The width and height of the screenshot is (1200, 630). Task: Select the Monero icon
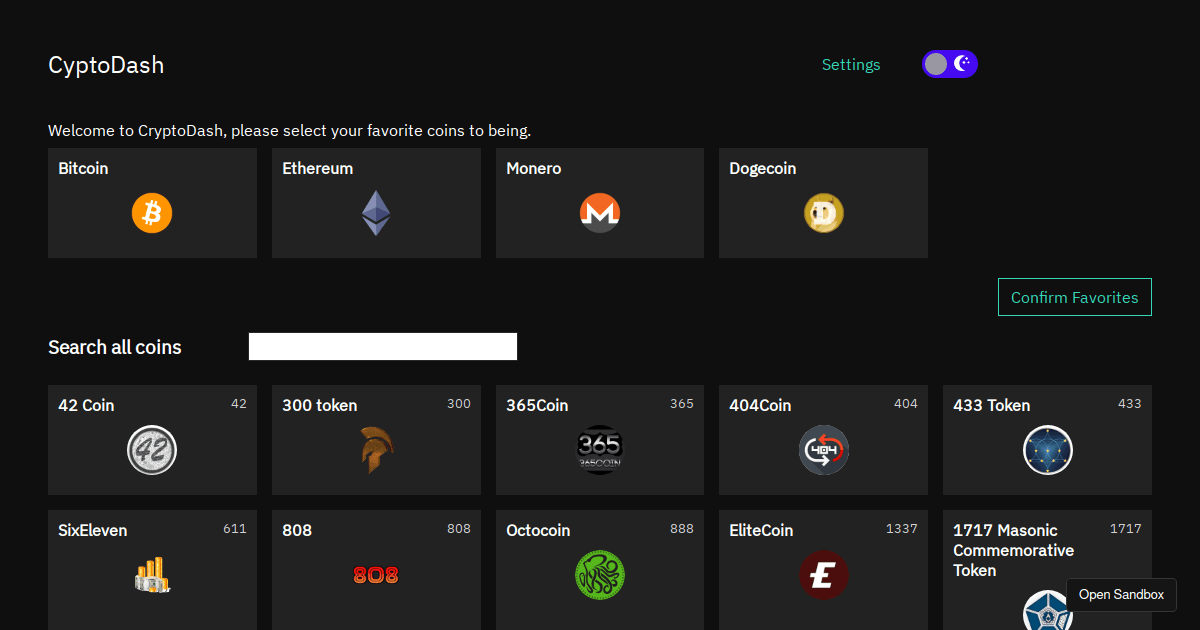599,213
